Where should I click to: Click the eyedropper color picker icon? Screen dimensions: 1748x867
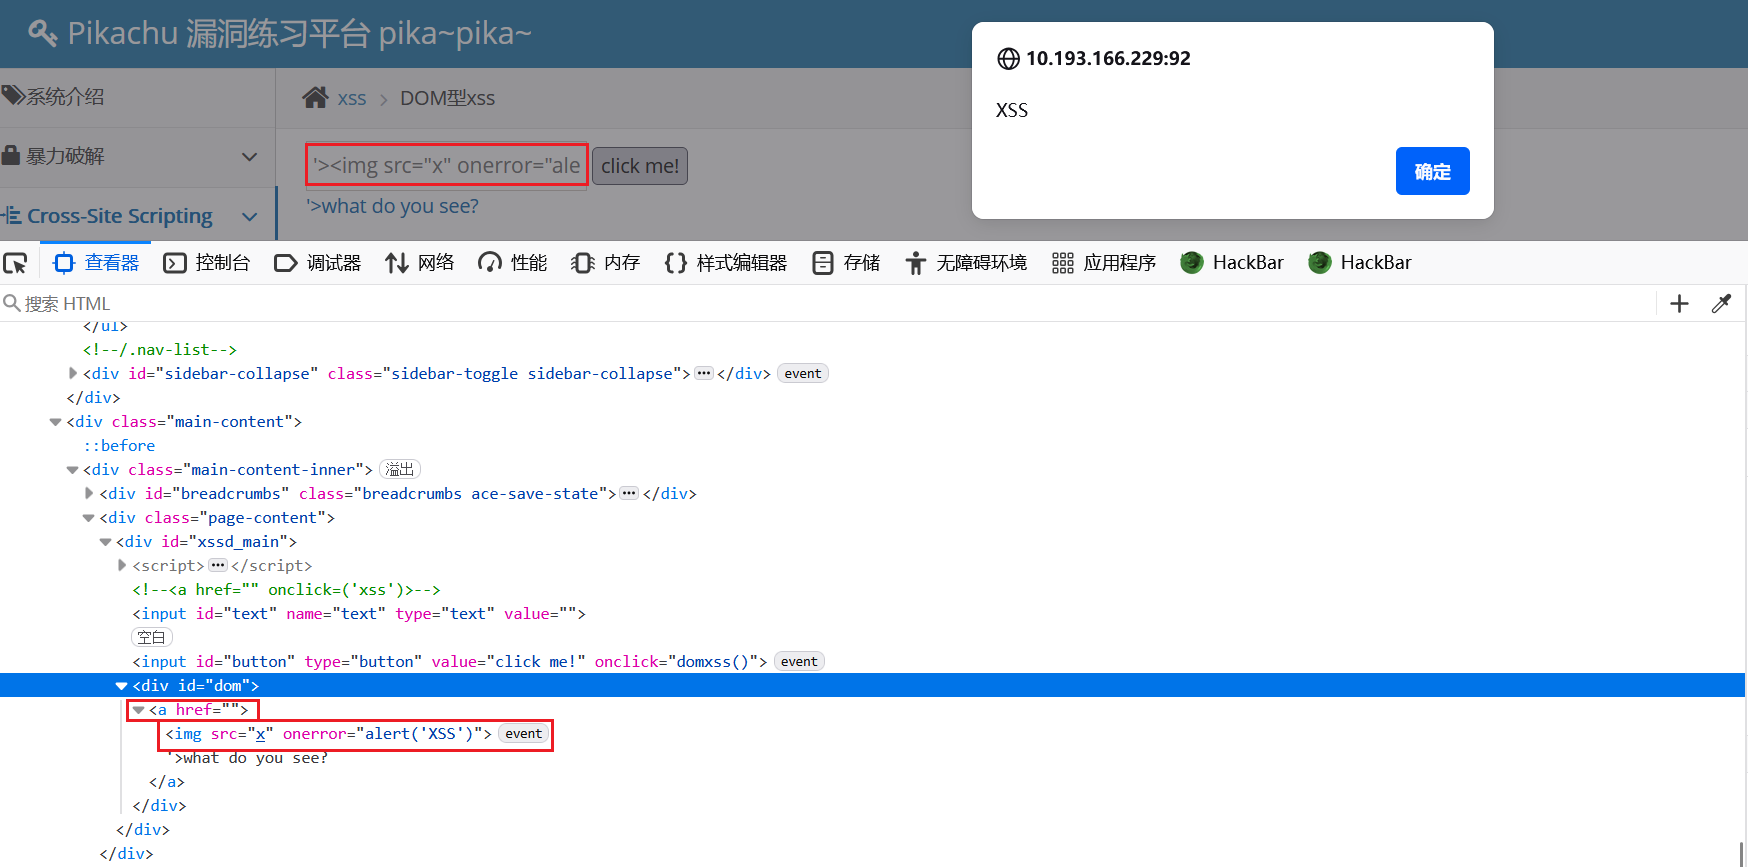(x=1721, y=304)
